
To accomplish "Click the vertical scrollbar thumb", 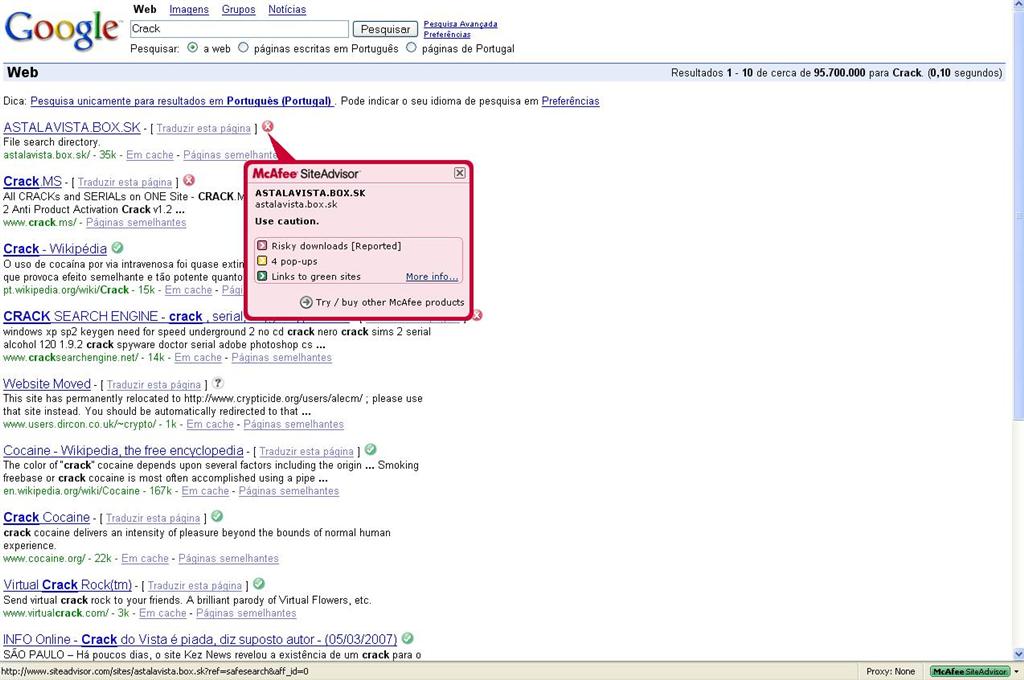I will point(1018,216).
